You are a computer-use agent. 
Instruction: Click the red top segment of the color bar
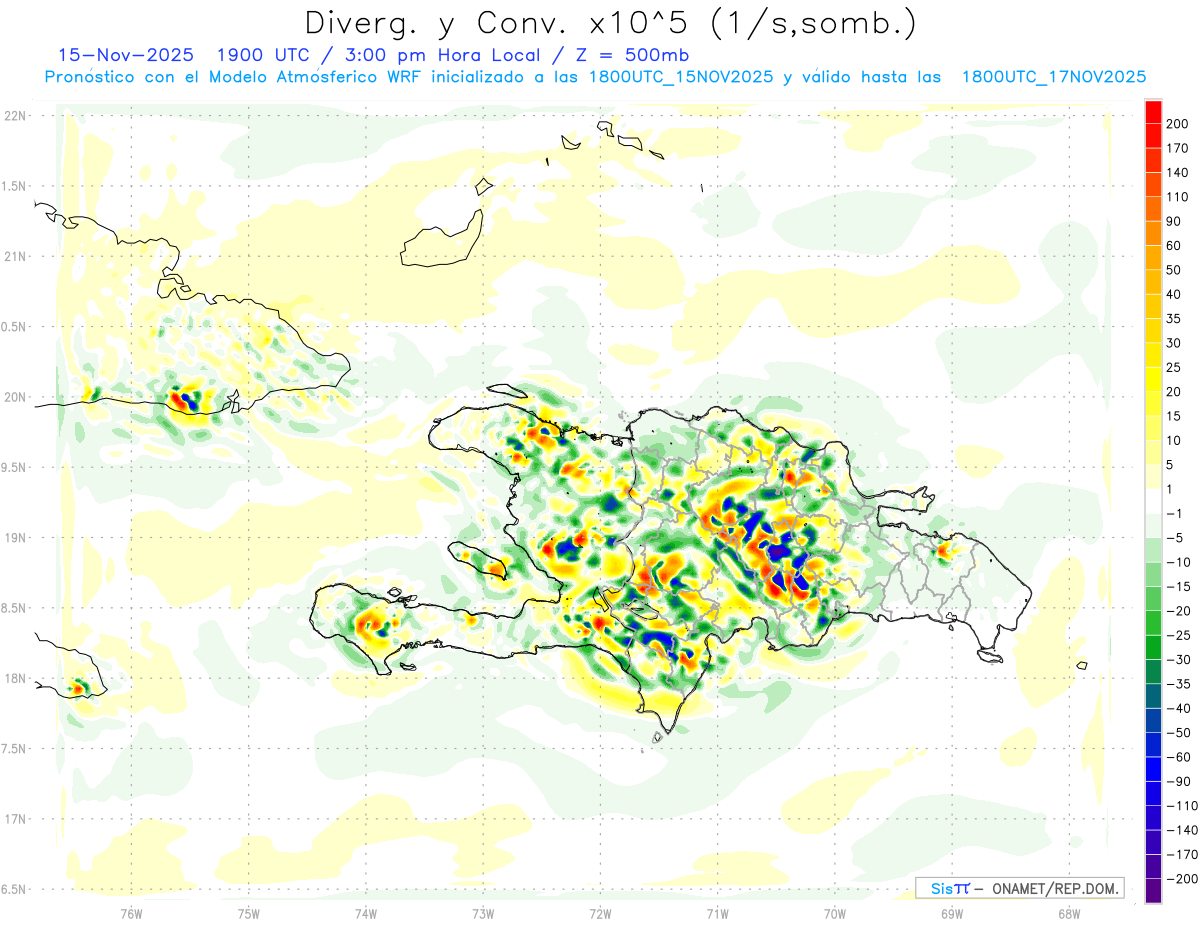[1154, 112]
